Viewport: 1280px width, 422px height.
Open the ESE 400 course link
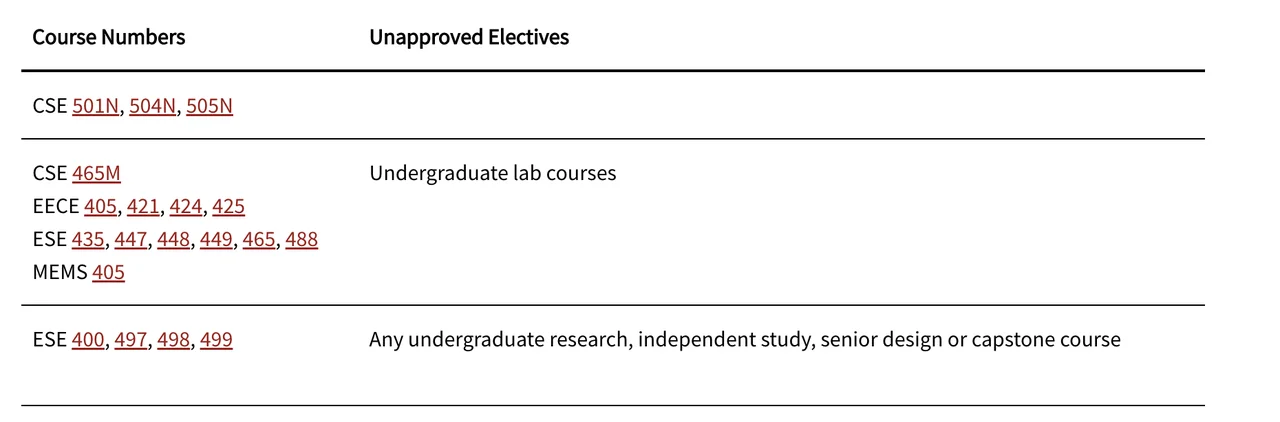pyautogui.click(x=88, y=339)
